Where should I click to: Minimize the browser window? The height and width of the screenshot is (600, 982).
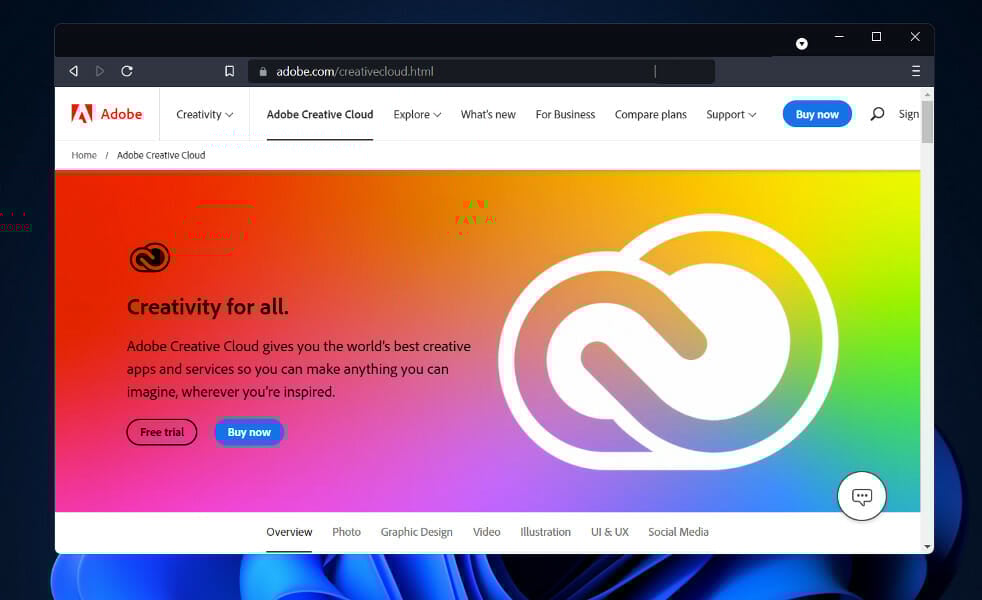[839, 37]
